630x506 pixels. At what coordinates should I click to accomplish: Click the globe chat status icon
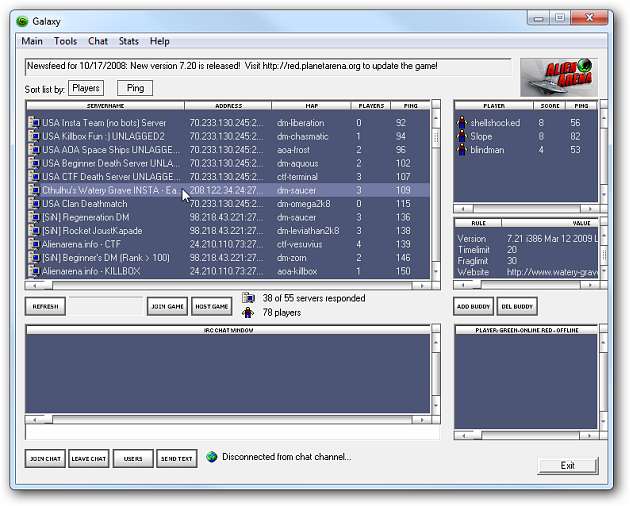click(211, 457)
